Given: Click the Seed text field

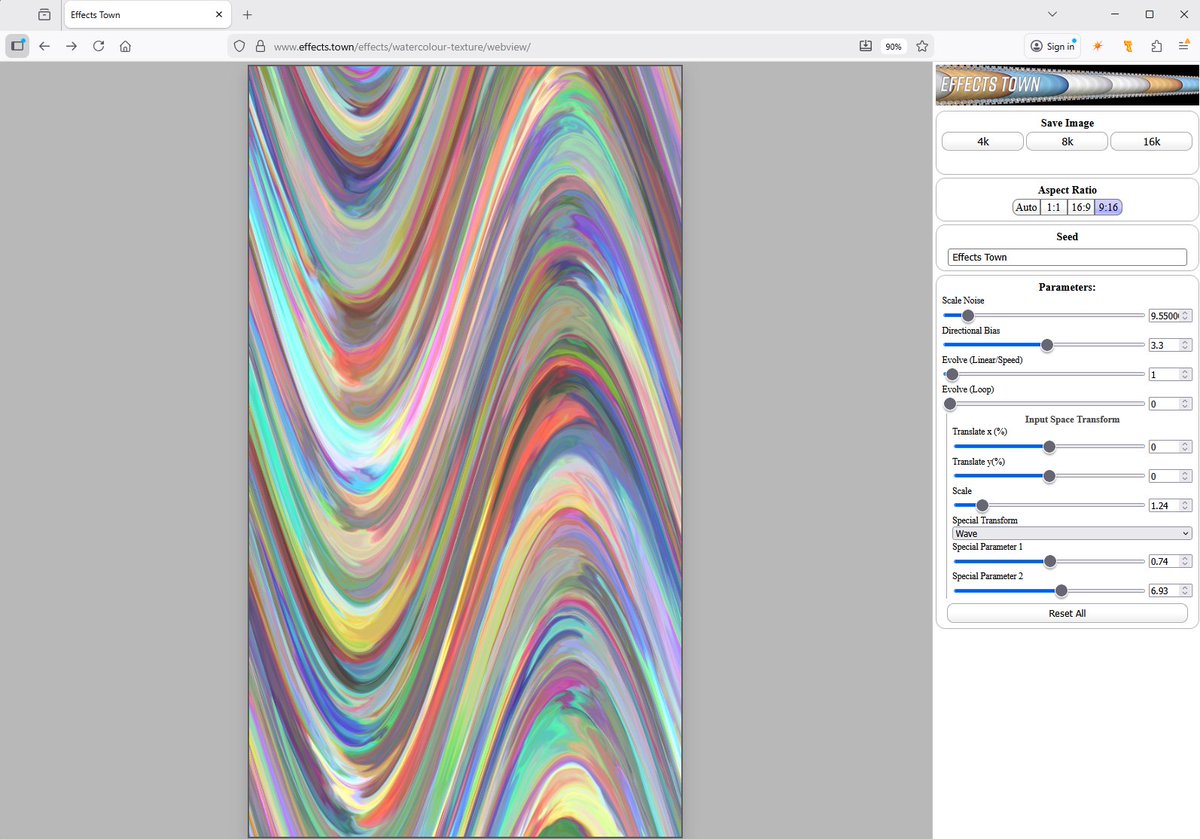Looking at the screenshot, I should (1067, 257).
